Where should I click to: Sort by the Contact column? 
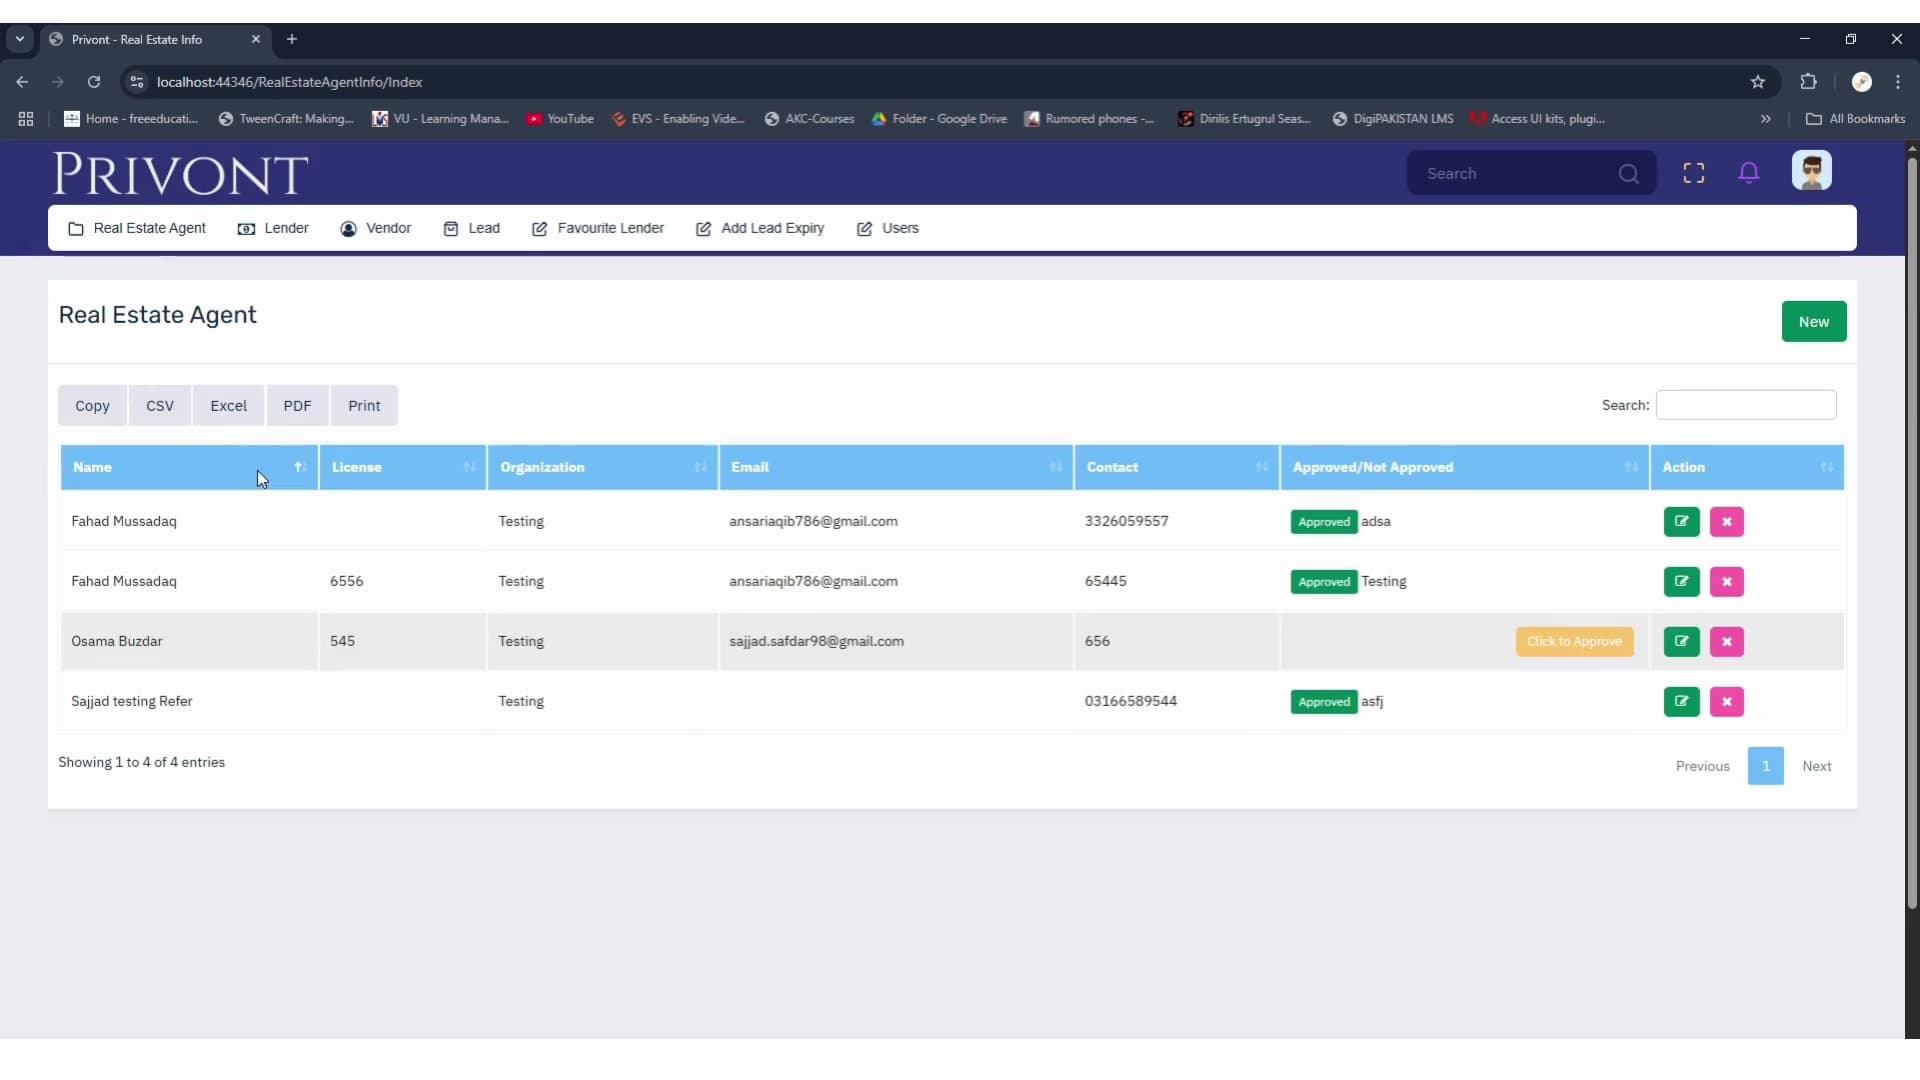(1177, 468)
